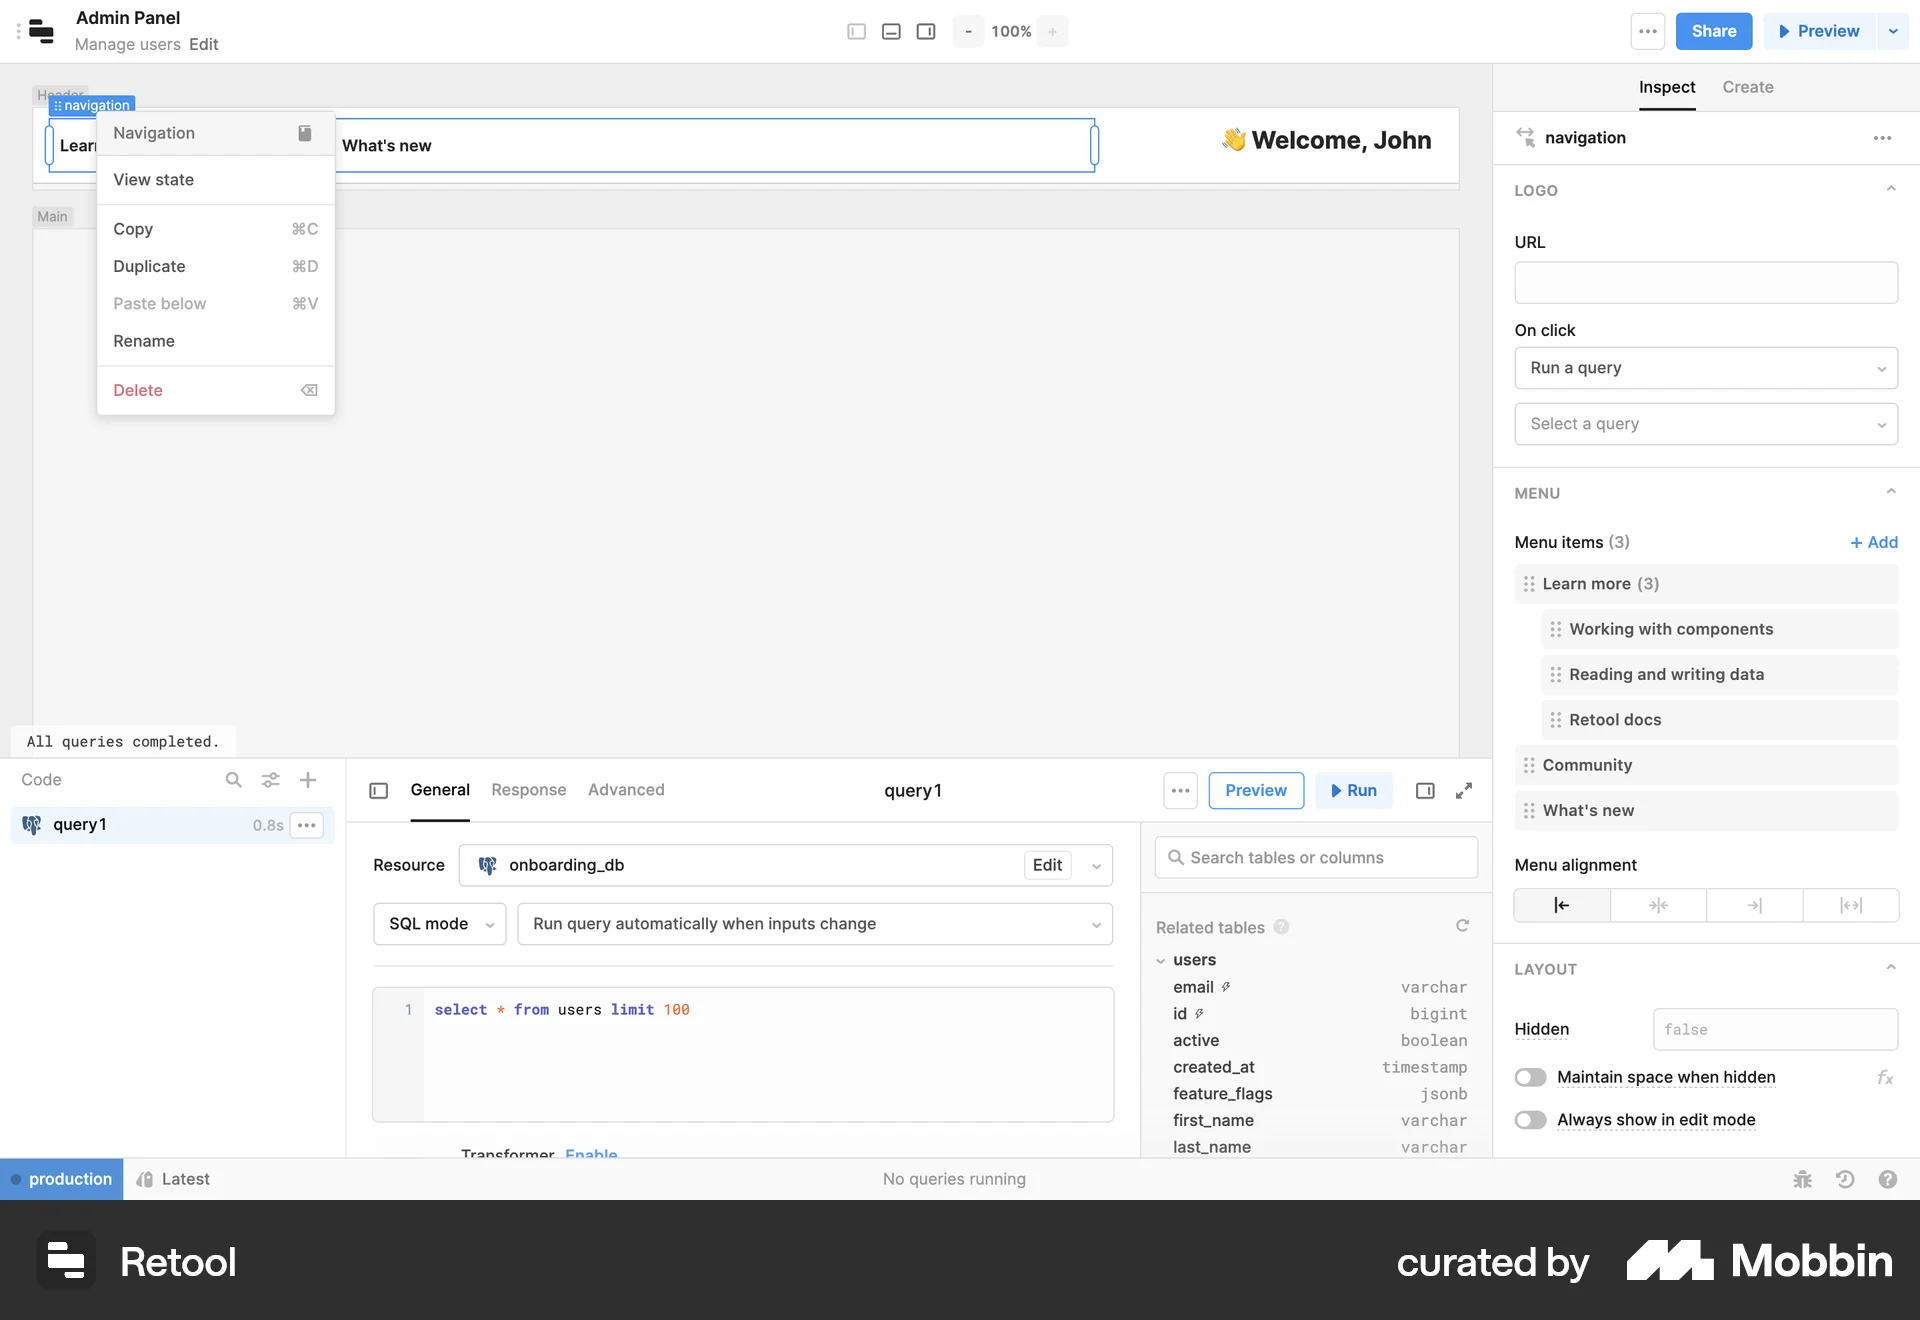Click the Share button
Screen dimensions: 1920x1320
tap(1713, 31)
